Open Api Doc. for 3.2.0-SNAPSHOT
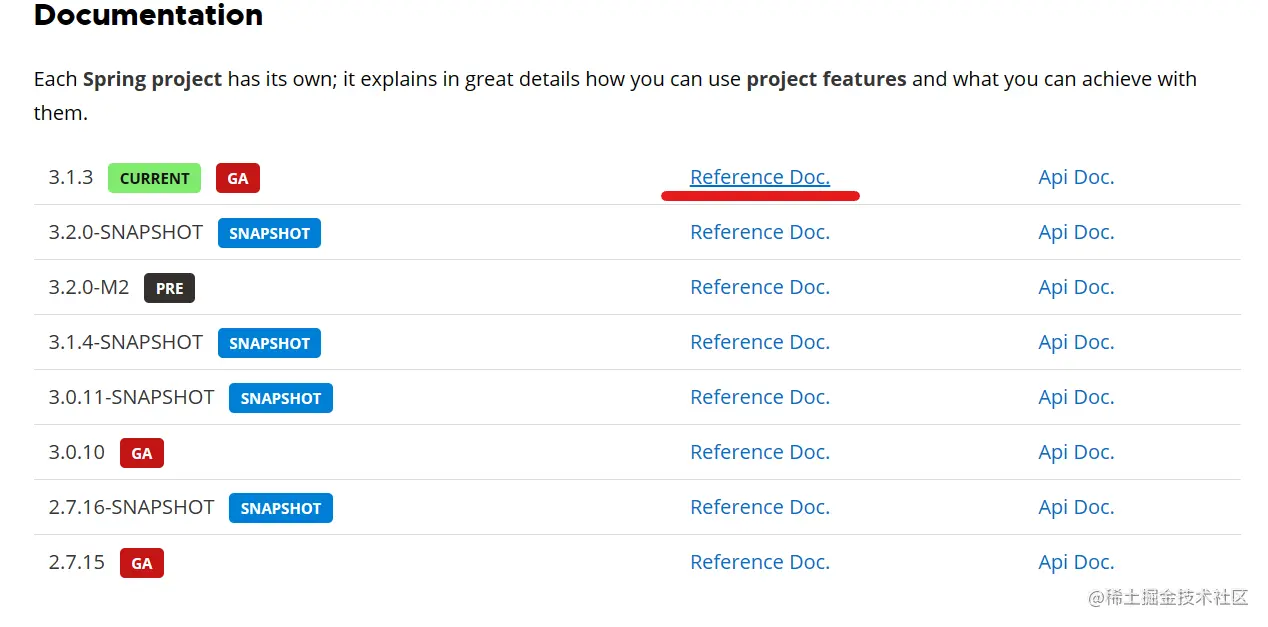 [1076, 232]
